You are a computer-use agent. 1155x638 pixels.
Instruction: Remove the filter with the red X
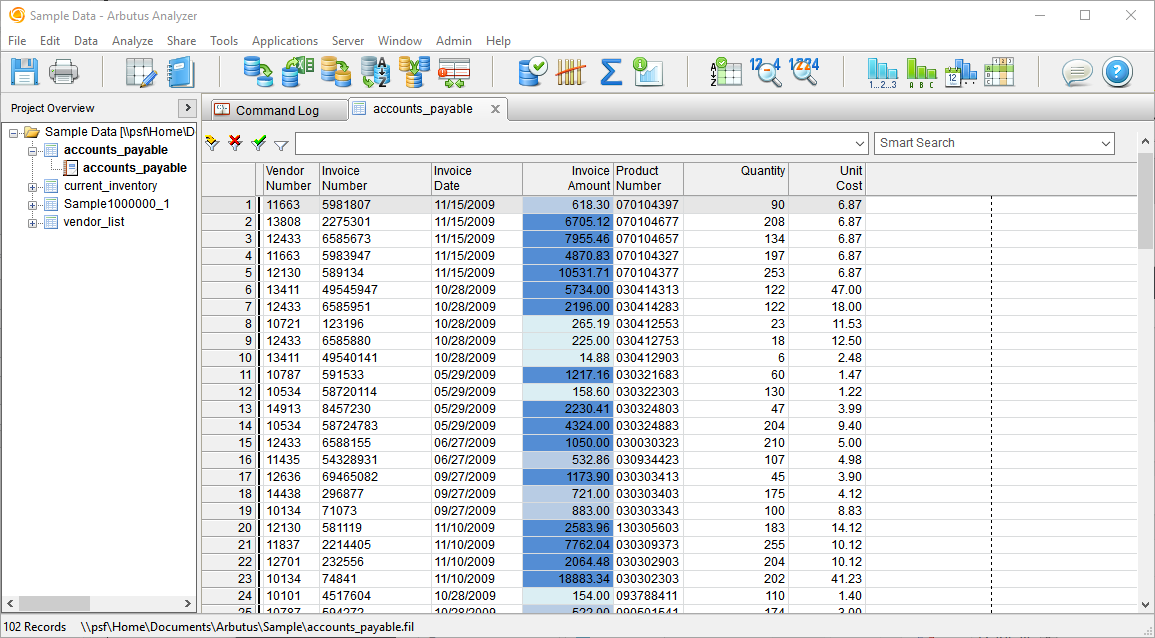[x=234, y=143]
